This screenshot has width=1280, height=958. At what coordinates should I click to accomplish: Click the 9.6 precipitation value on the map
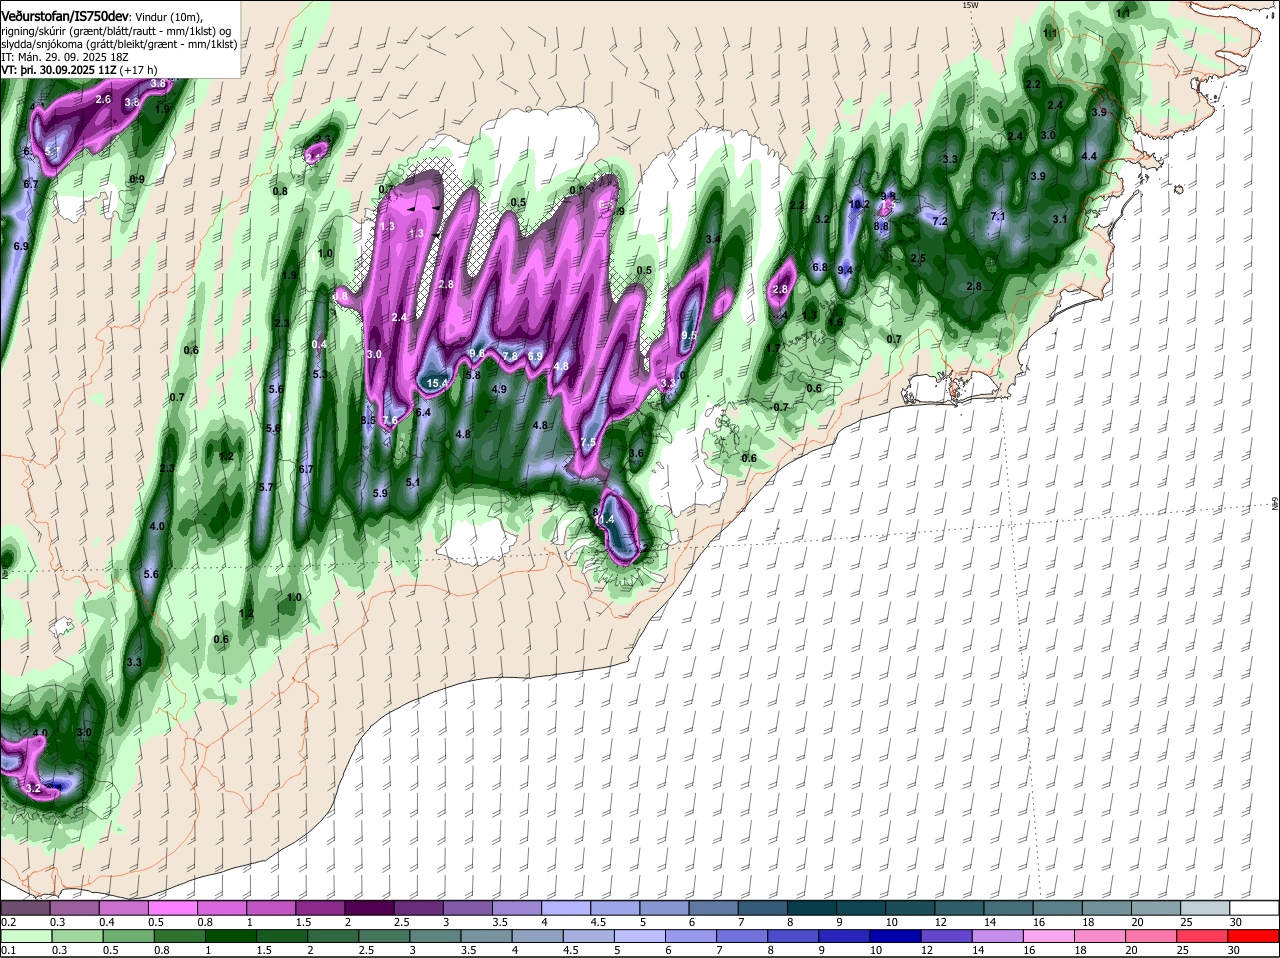[x=477, y=353]
